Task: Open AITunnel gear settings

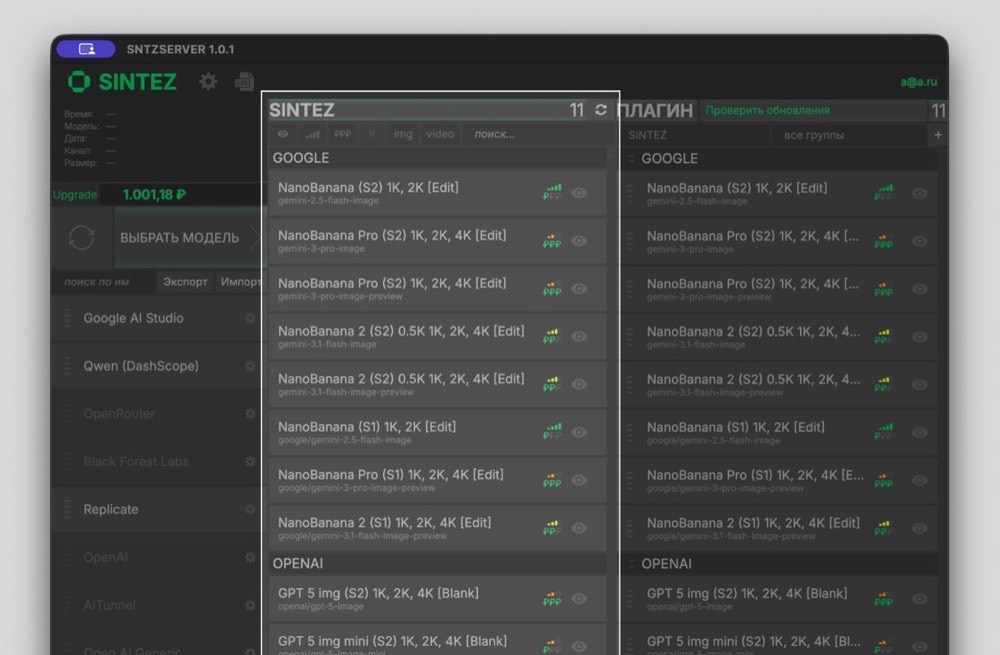Action: point(250,605)
